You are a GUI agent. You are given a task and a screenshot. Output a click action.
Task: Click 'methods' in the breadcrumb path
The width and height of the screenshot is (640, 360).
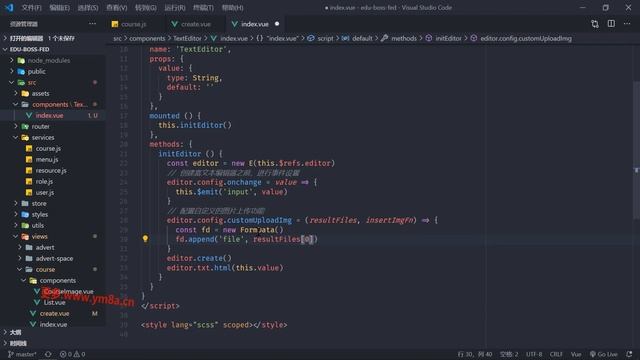point(404,38)
